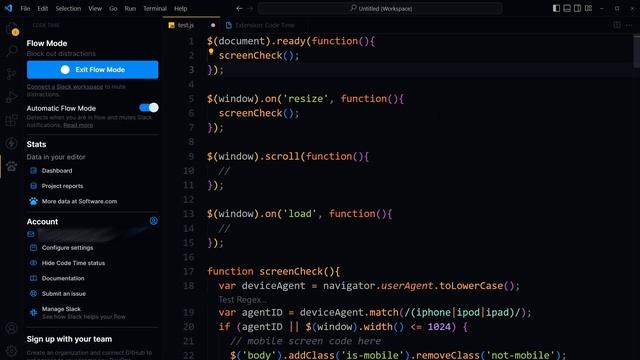The image size is (640, 360).
Task: Open the Help menu
Action: pyautogui.click(x=180, y=9)
